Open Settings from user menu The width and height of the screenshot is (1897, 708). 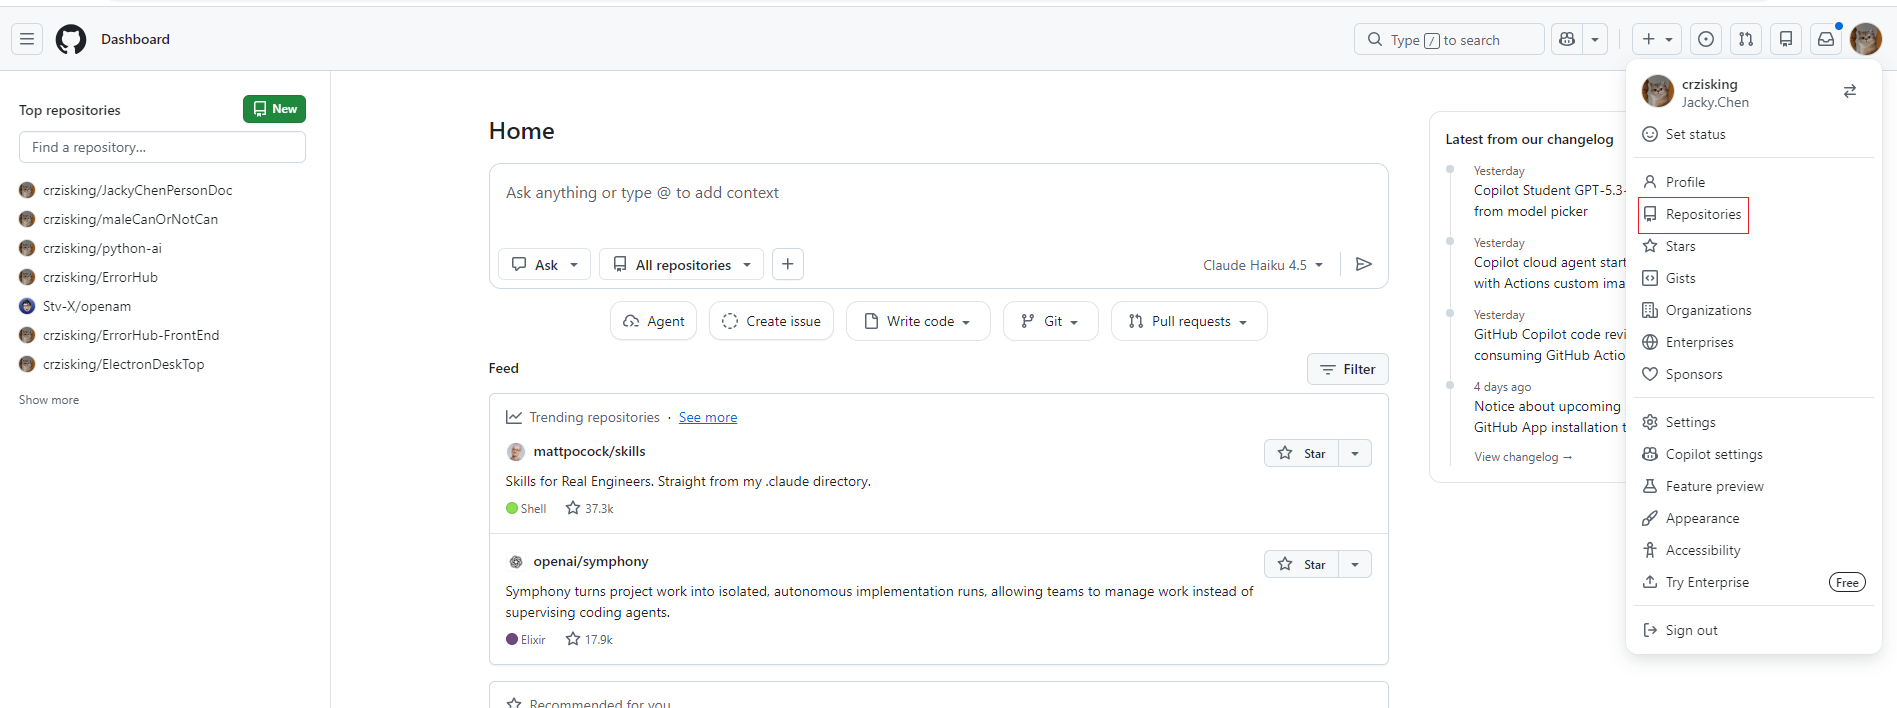click(x=1754, y=422)
